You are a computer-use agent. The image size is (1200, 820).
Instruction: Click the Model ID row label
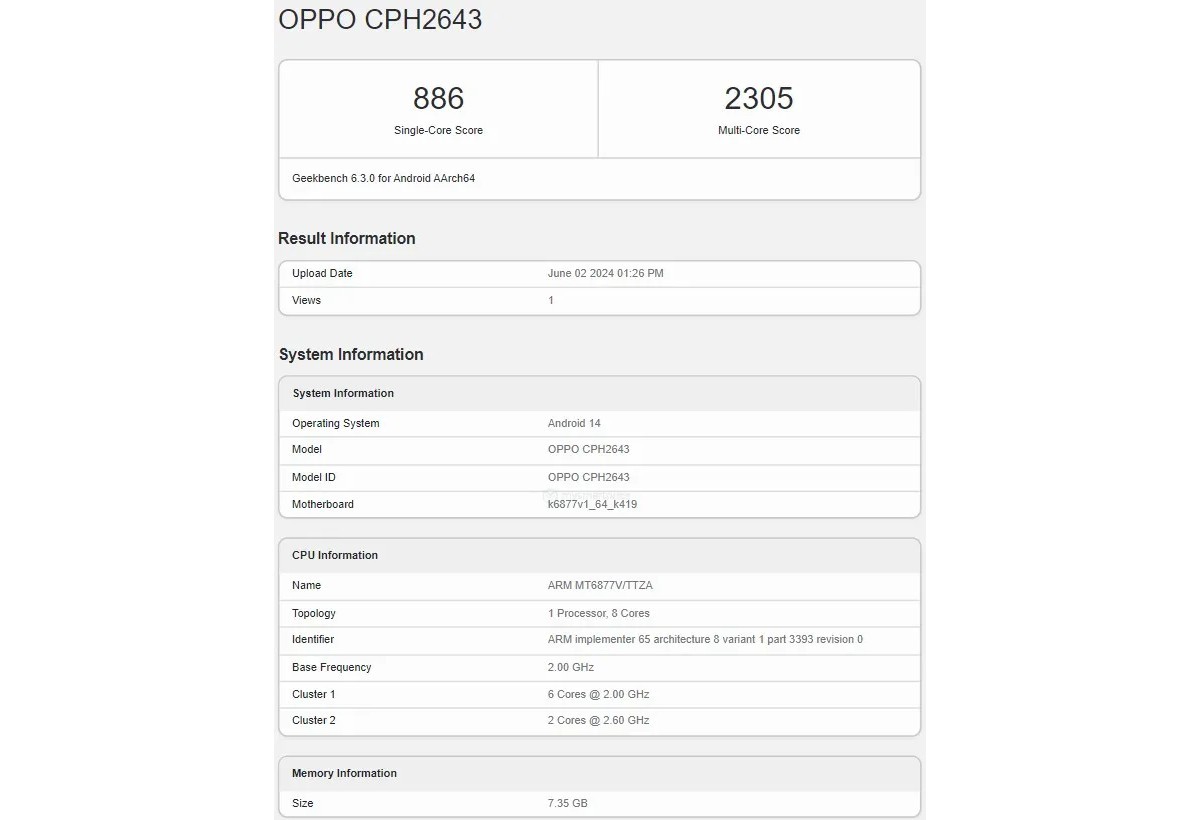tap(313, 477)
